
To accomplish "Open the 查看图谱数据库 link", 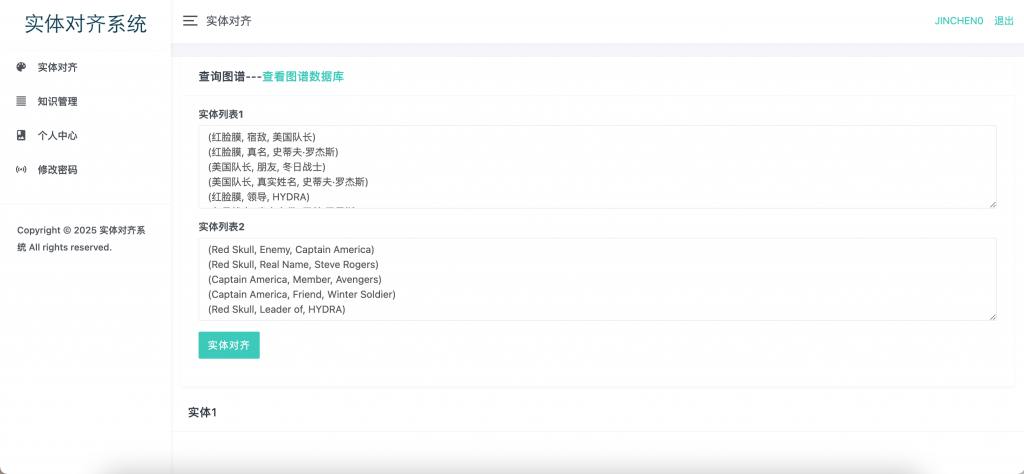I will tap(303, 76).
